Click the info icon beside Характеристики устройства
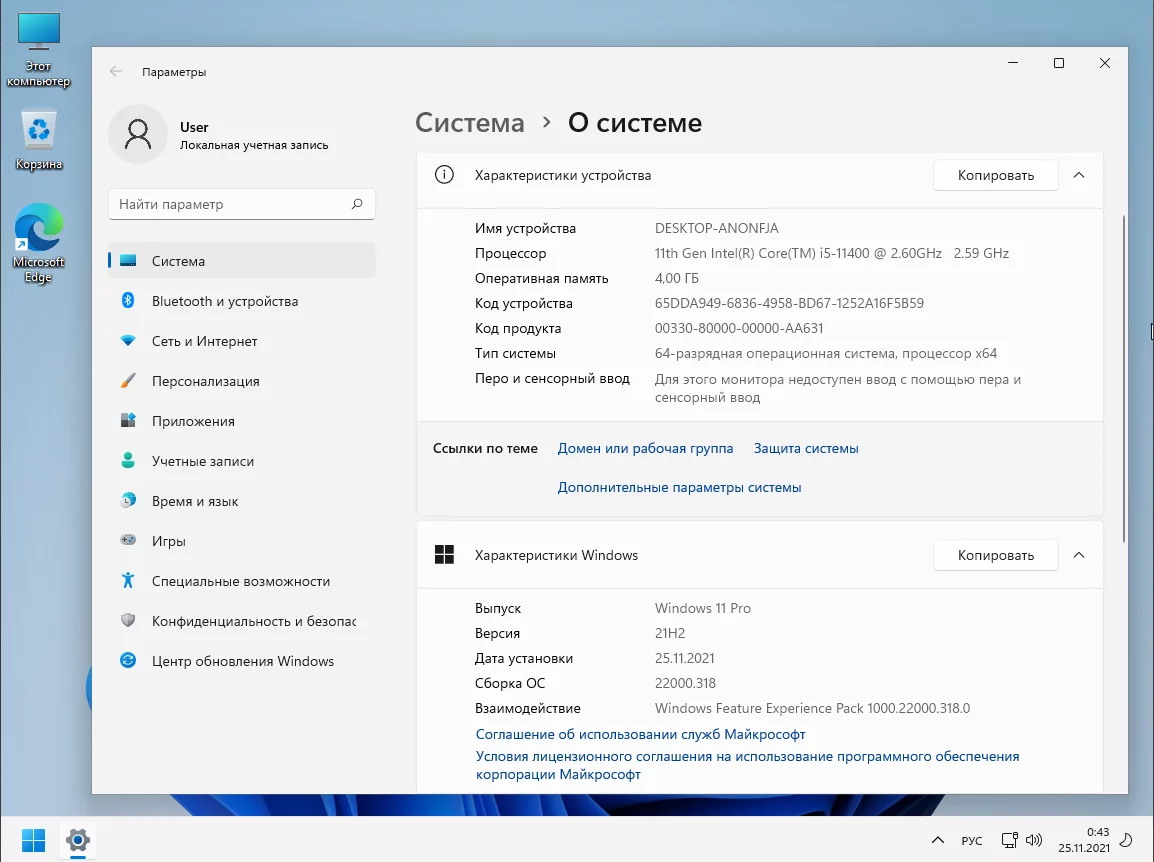1154x862 pixels. pos(445,174)
